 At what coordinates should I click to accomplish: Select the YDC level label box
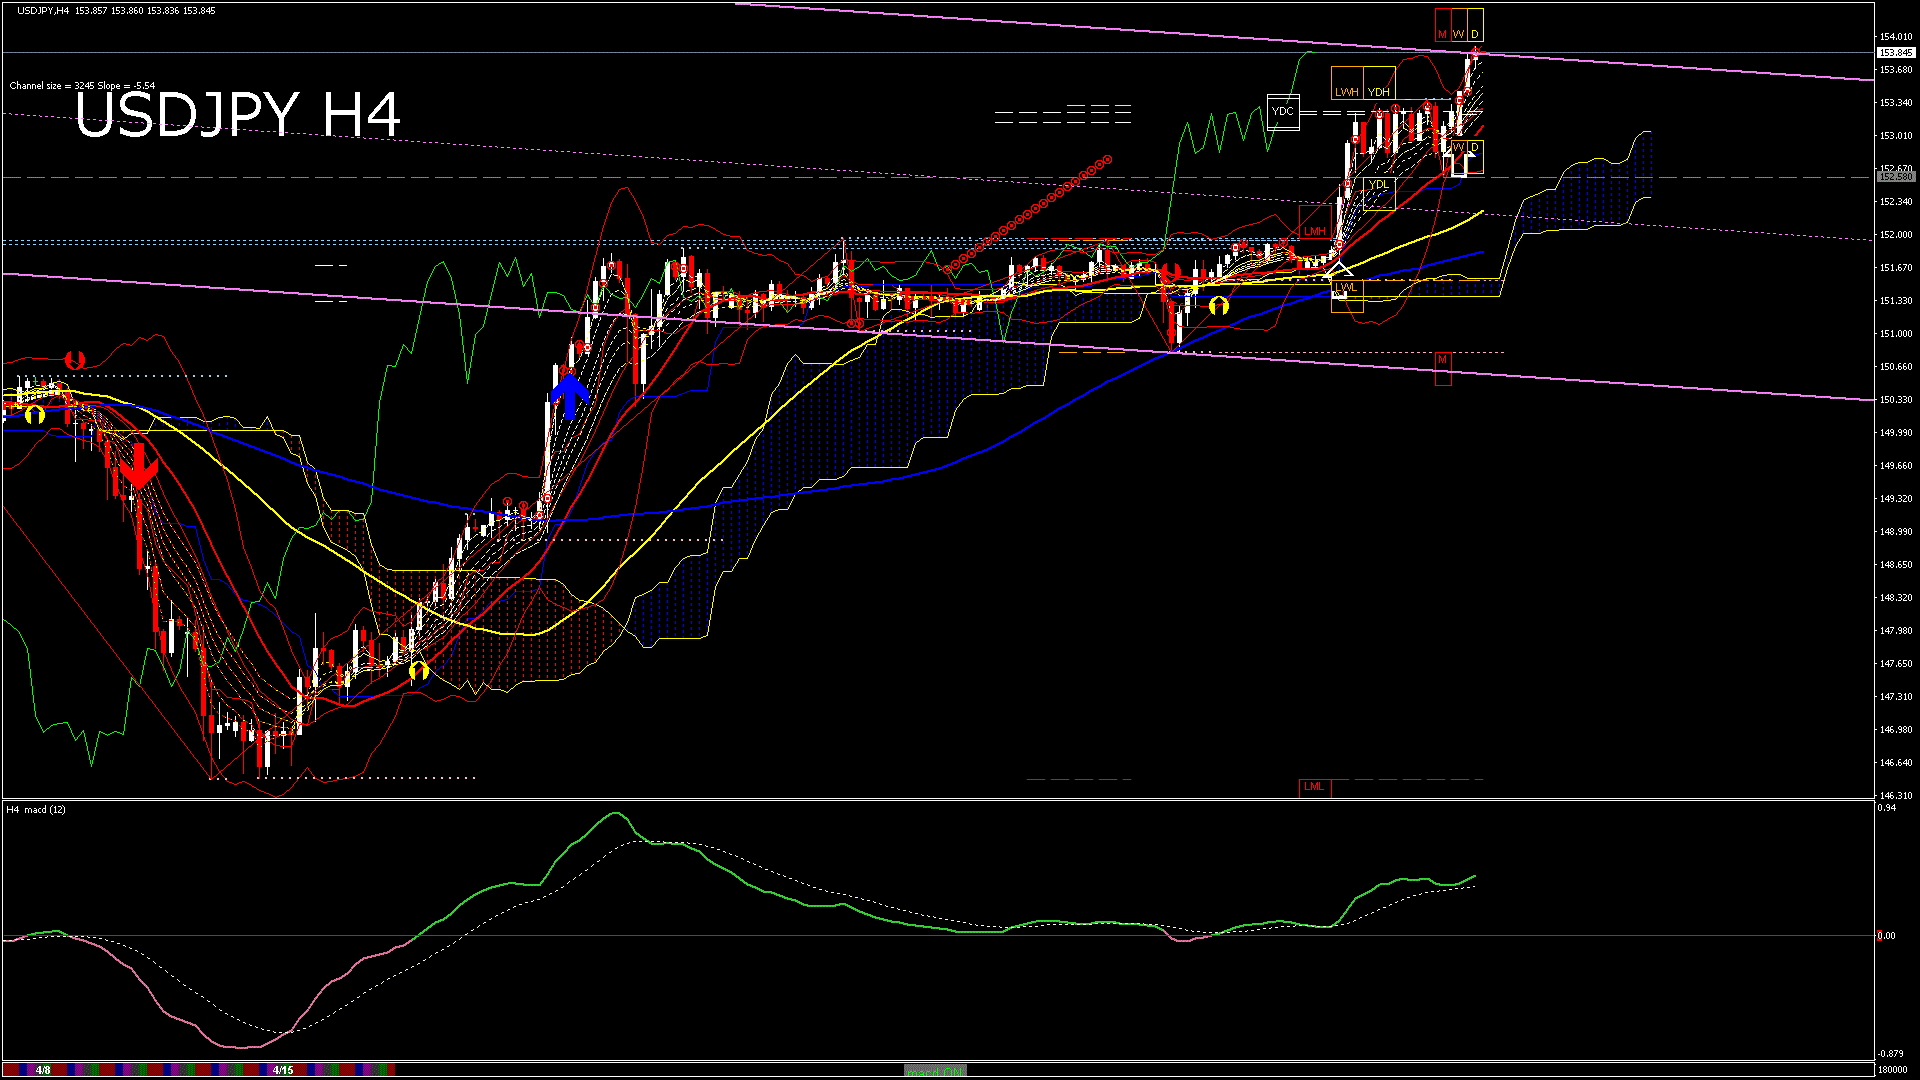[1282, 112]
